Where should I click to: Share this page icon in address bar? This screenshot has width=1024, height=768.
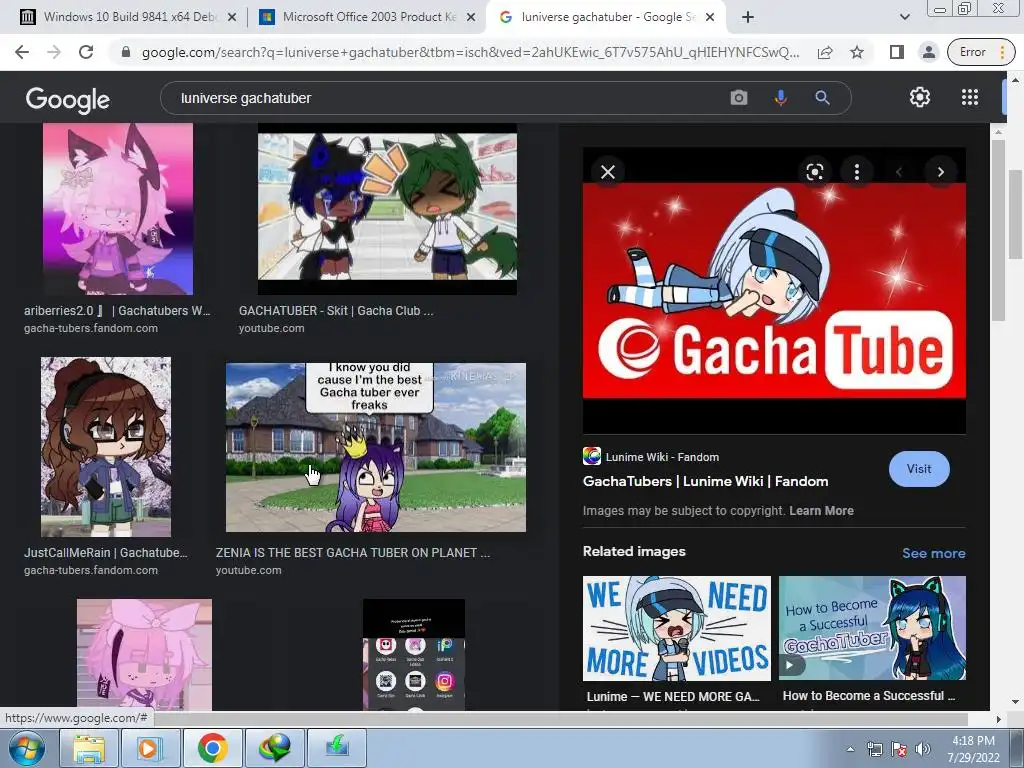[825, 52]
